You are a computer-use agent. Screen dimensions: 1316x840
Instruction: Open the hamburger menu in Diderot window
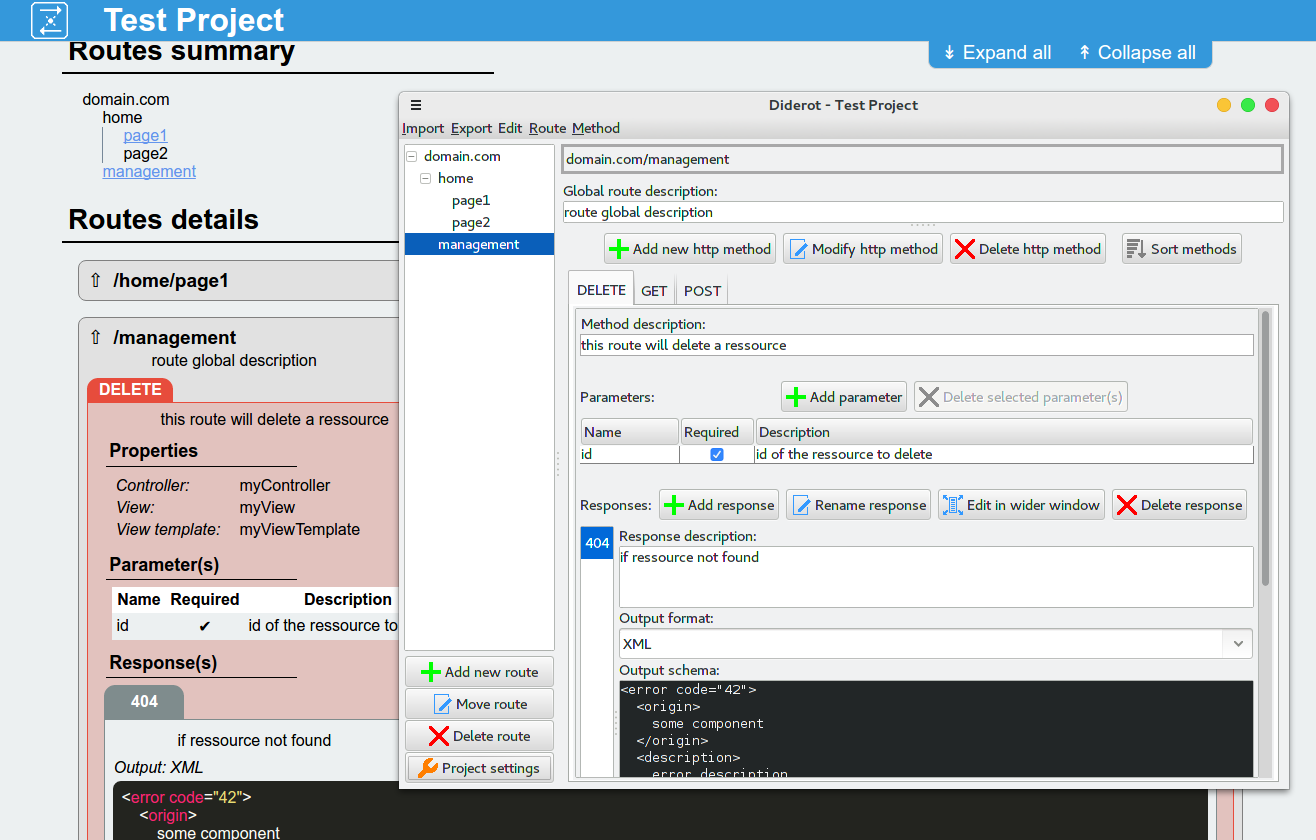(x=416, y=105)
